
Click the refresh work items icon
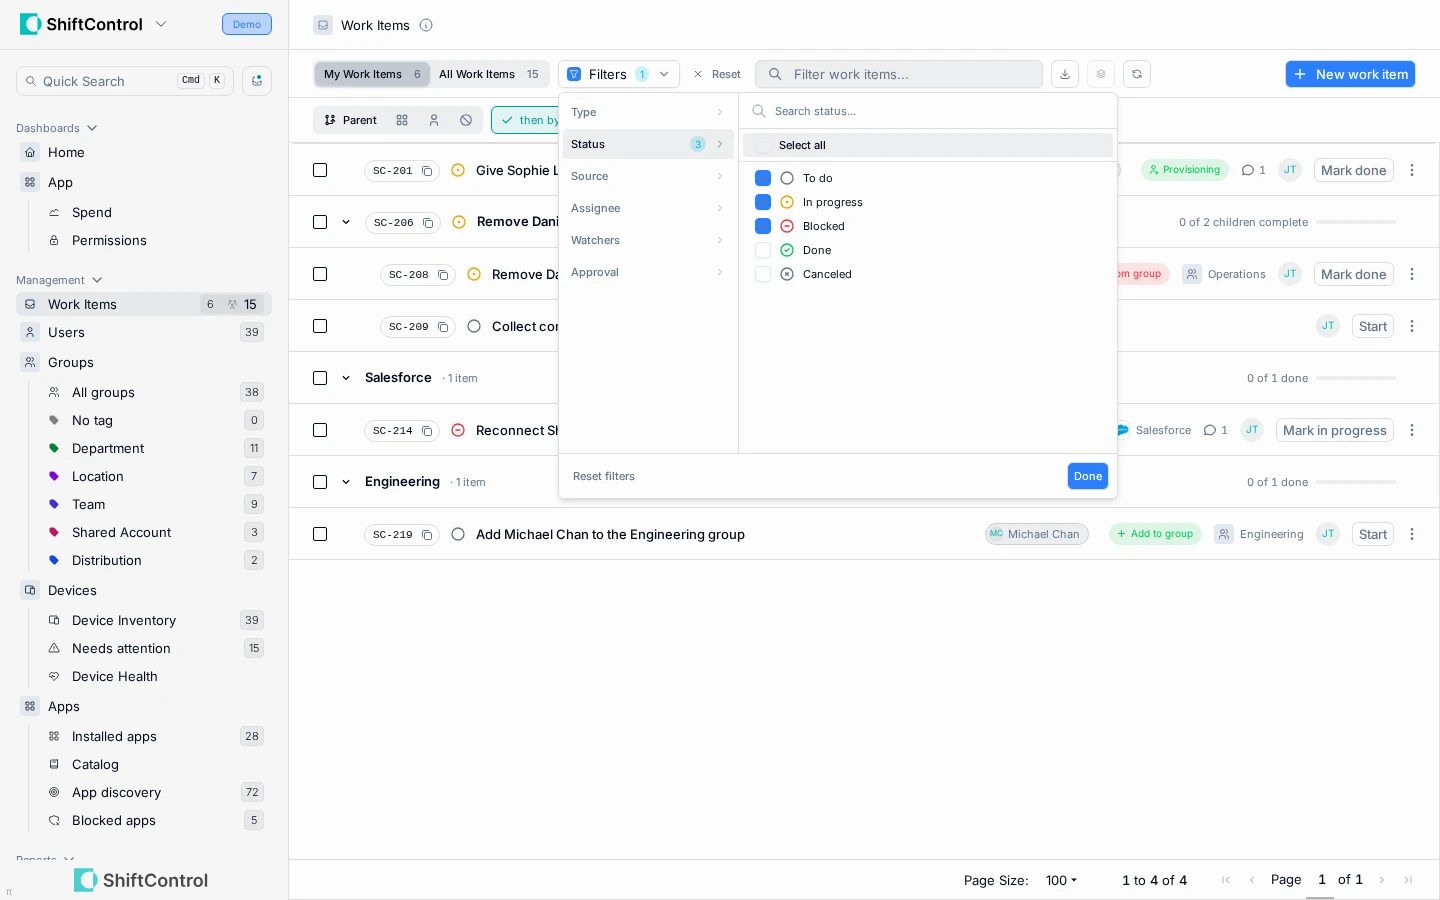(x=1137, y=74)
